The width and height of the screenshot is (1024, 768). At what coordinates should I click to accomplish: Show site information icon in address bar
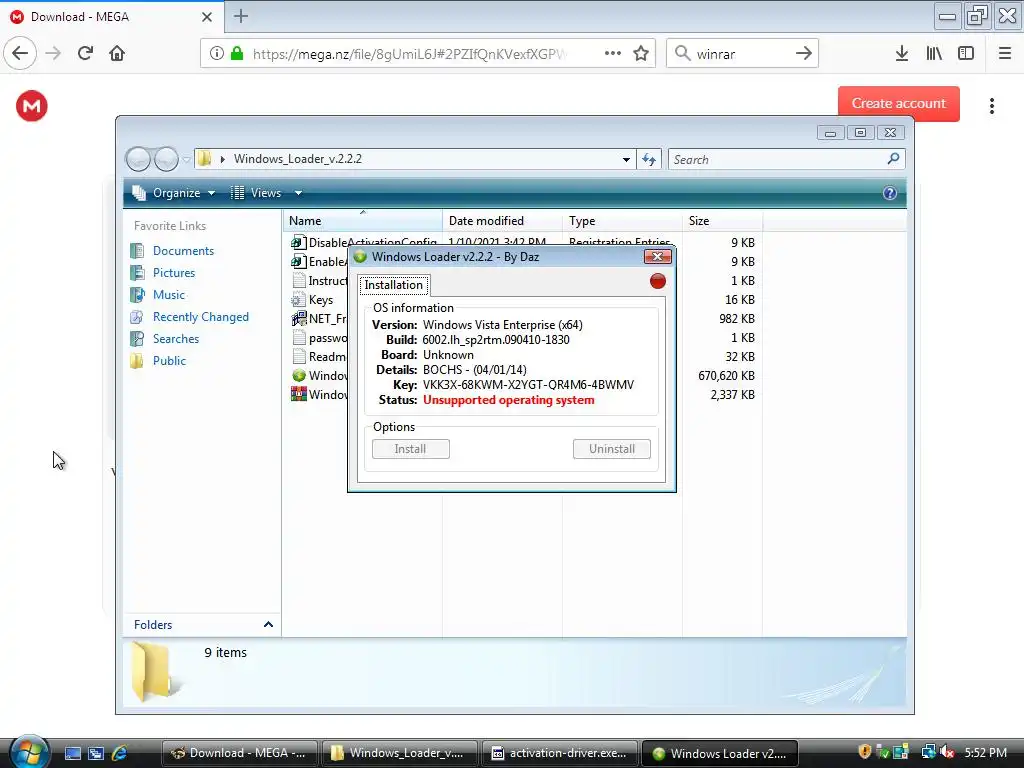pos(217,53)
